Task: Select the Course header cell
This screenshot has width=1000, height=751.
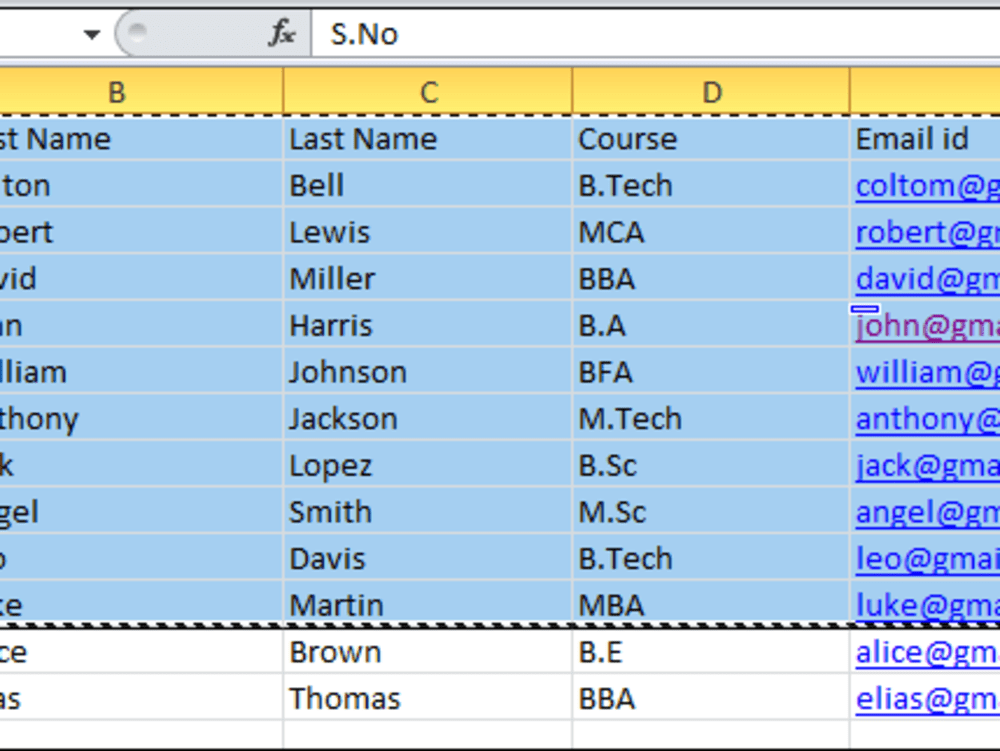Action: click(x=711, y=138)
